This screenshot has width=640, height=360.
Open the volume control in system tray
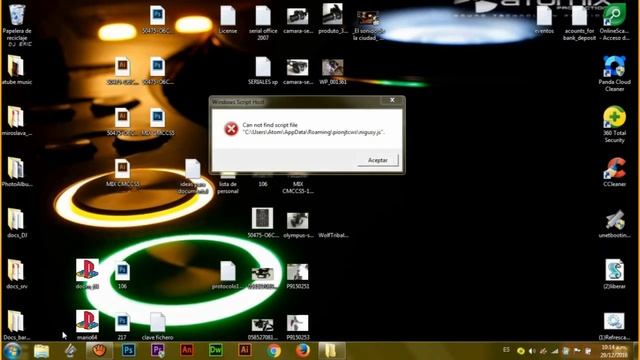pos(531,351)
